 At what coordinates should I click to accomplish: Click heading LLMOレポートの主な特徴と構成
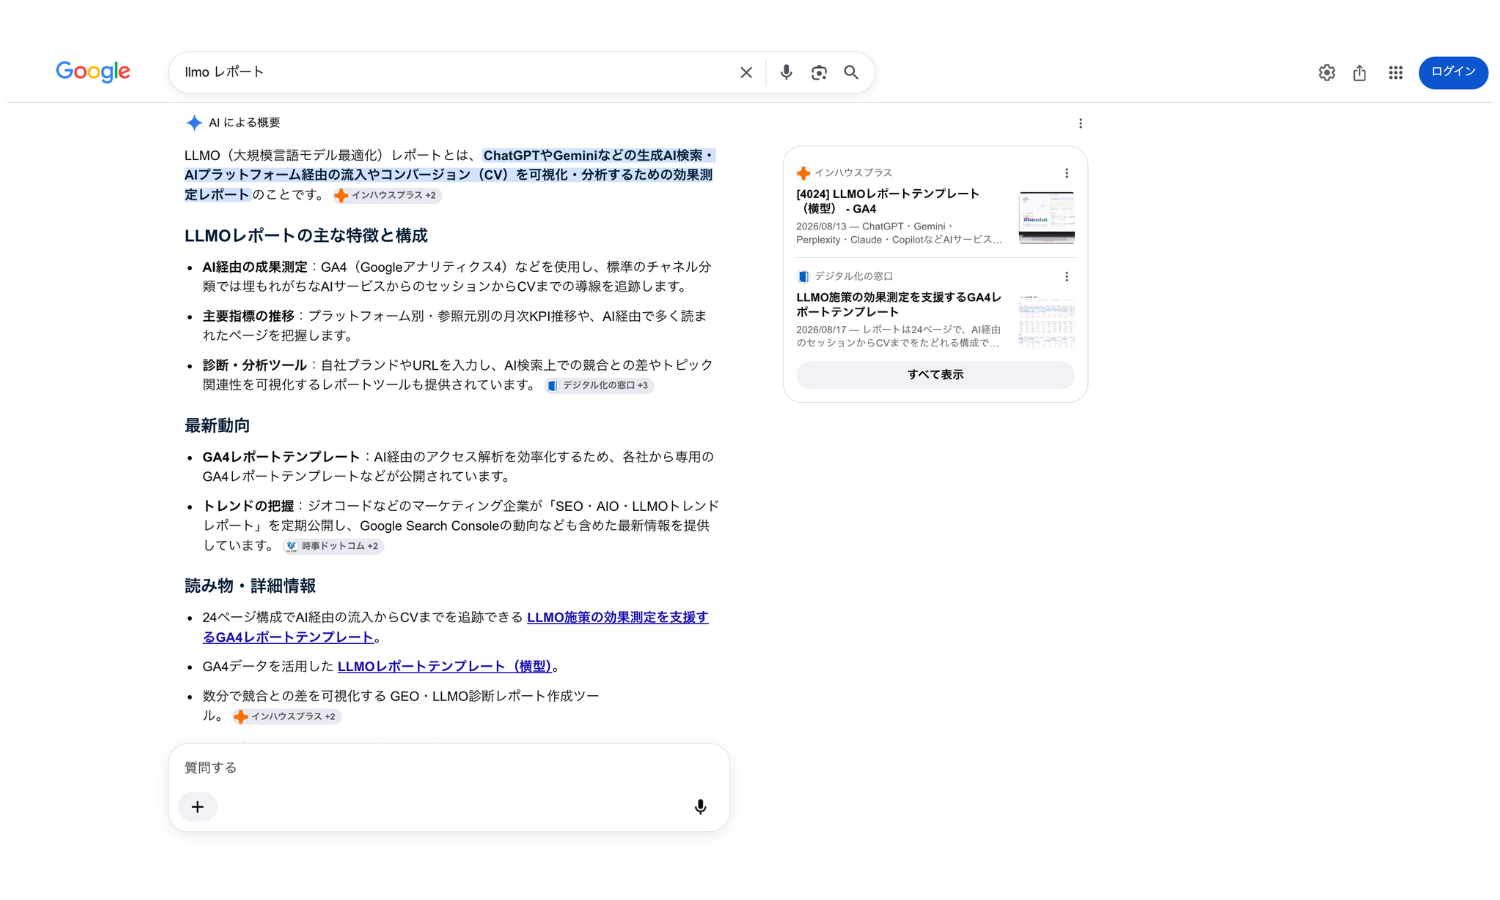[306, 236]
